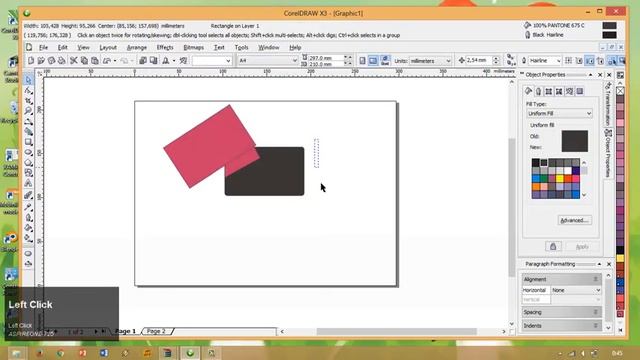The width and height of the screenshot is (640, 360).
Task: Open the Hairline outline width dropdown
Action: point(558,61)
